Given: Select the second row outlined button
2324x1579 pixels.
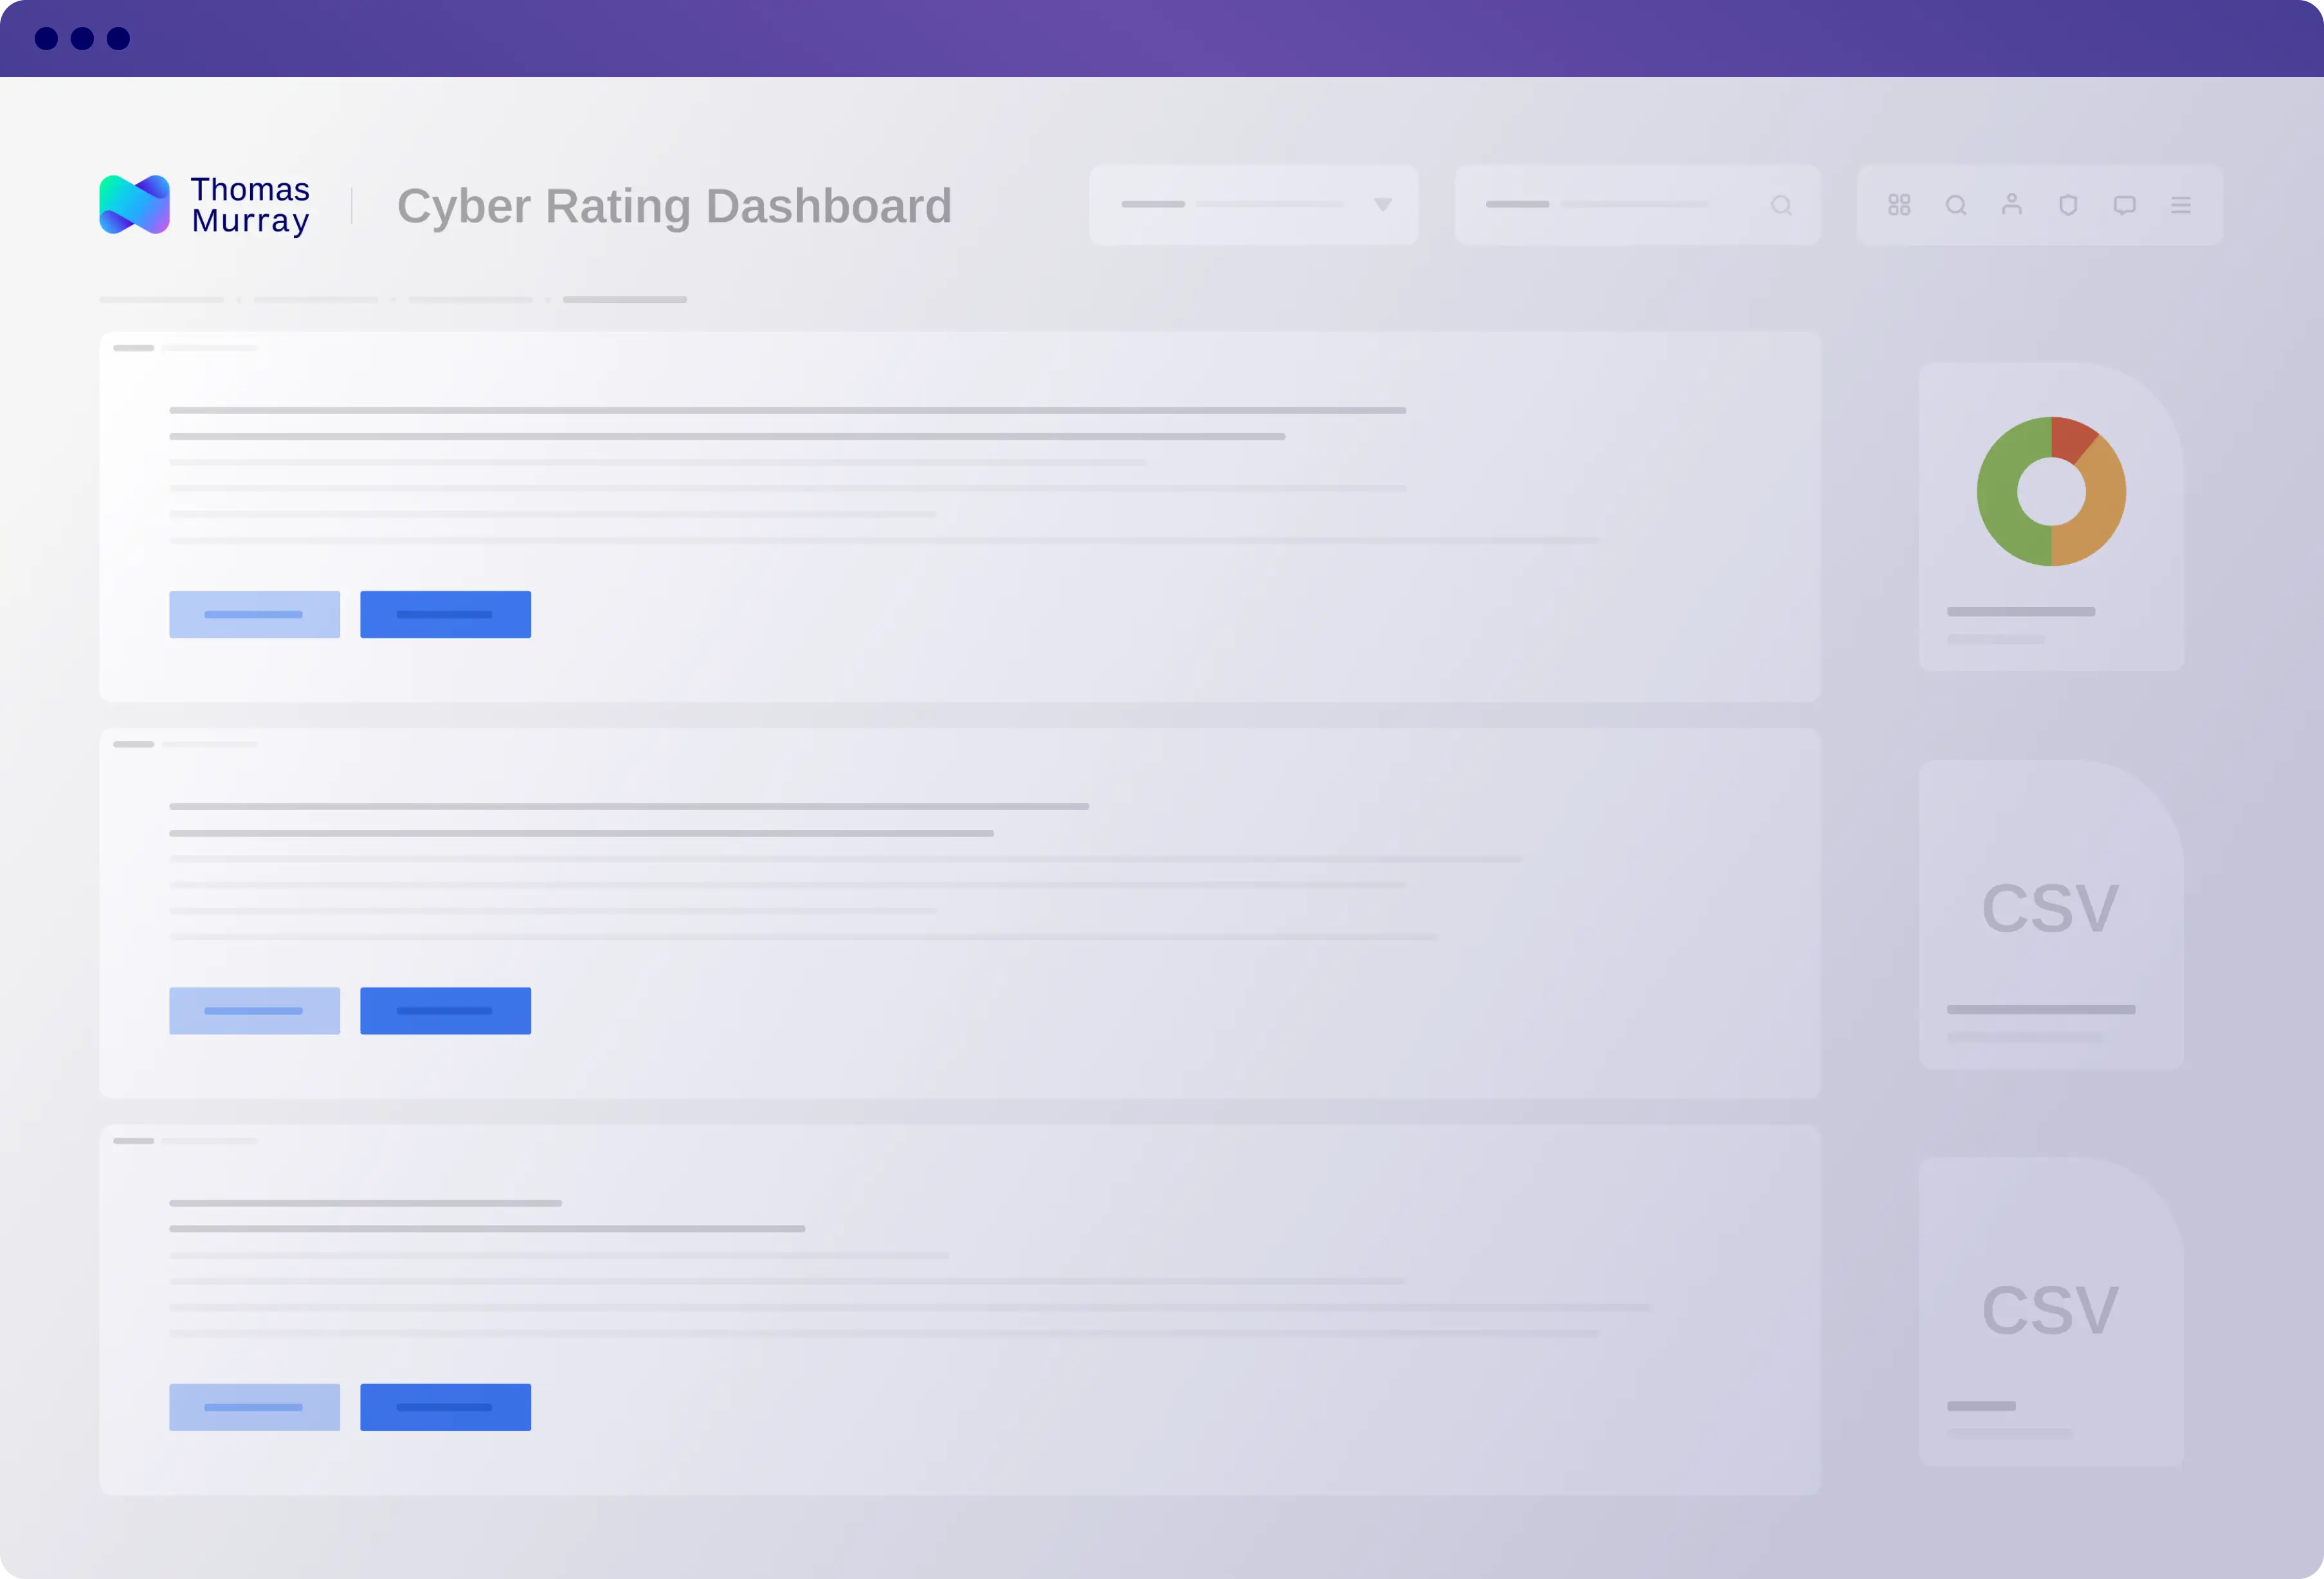Looking at the screenshot, I should click(x=254, y=1010).
